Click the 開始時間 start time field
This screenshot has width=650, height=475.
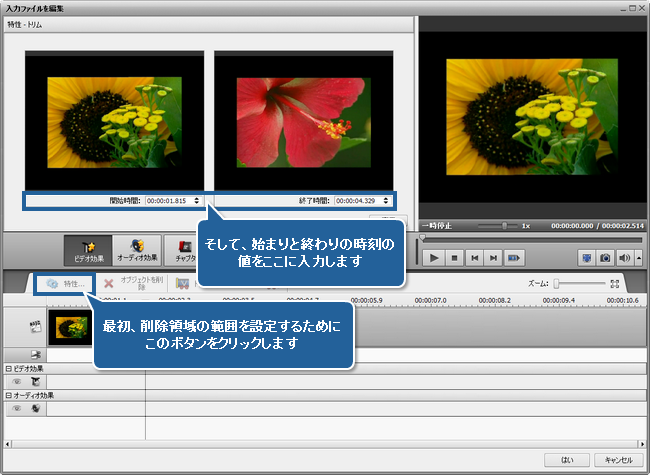coord(170,201)
